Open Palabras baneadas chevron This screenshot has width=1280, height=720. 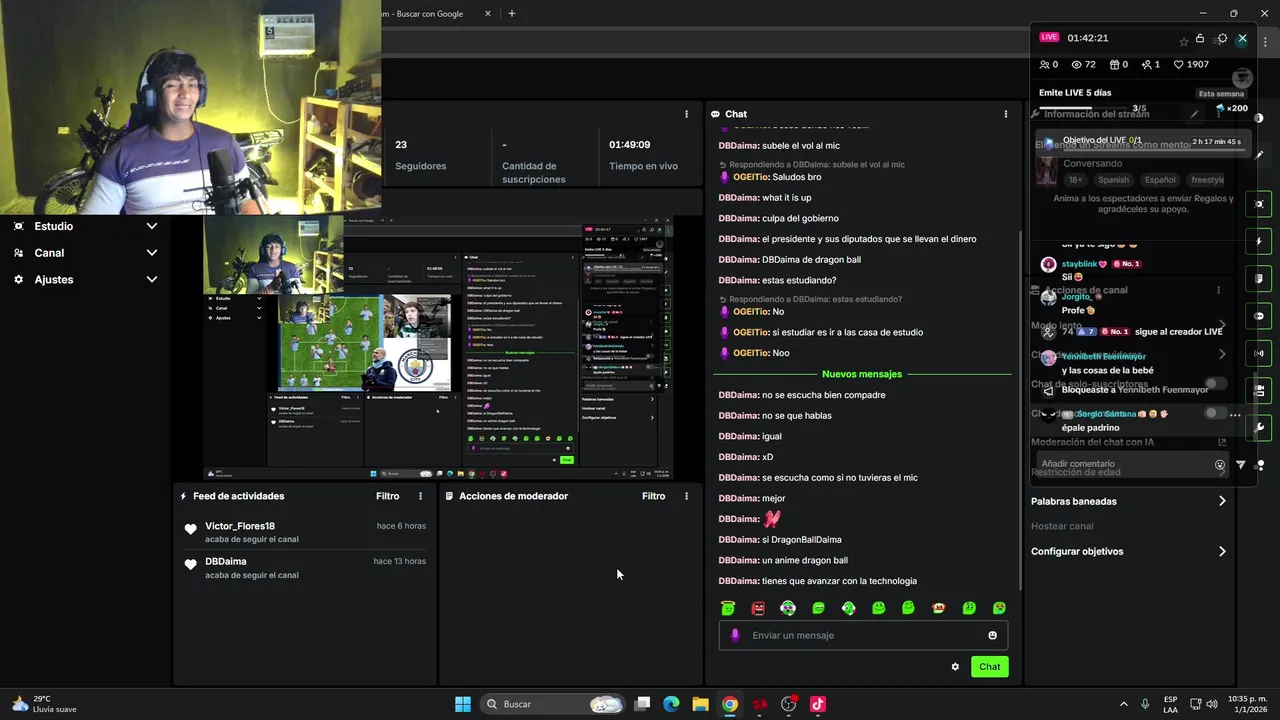click(x=1222, y=501)
